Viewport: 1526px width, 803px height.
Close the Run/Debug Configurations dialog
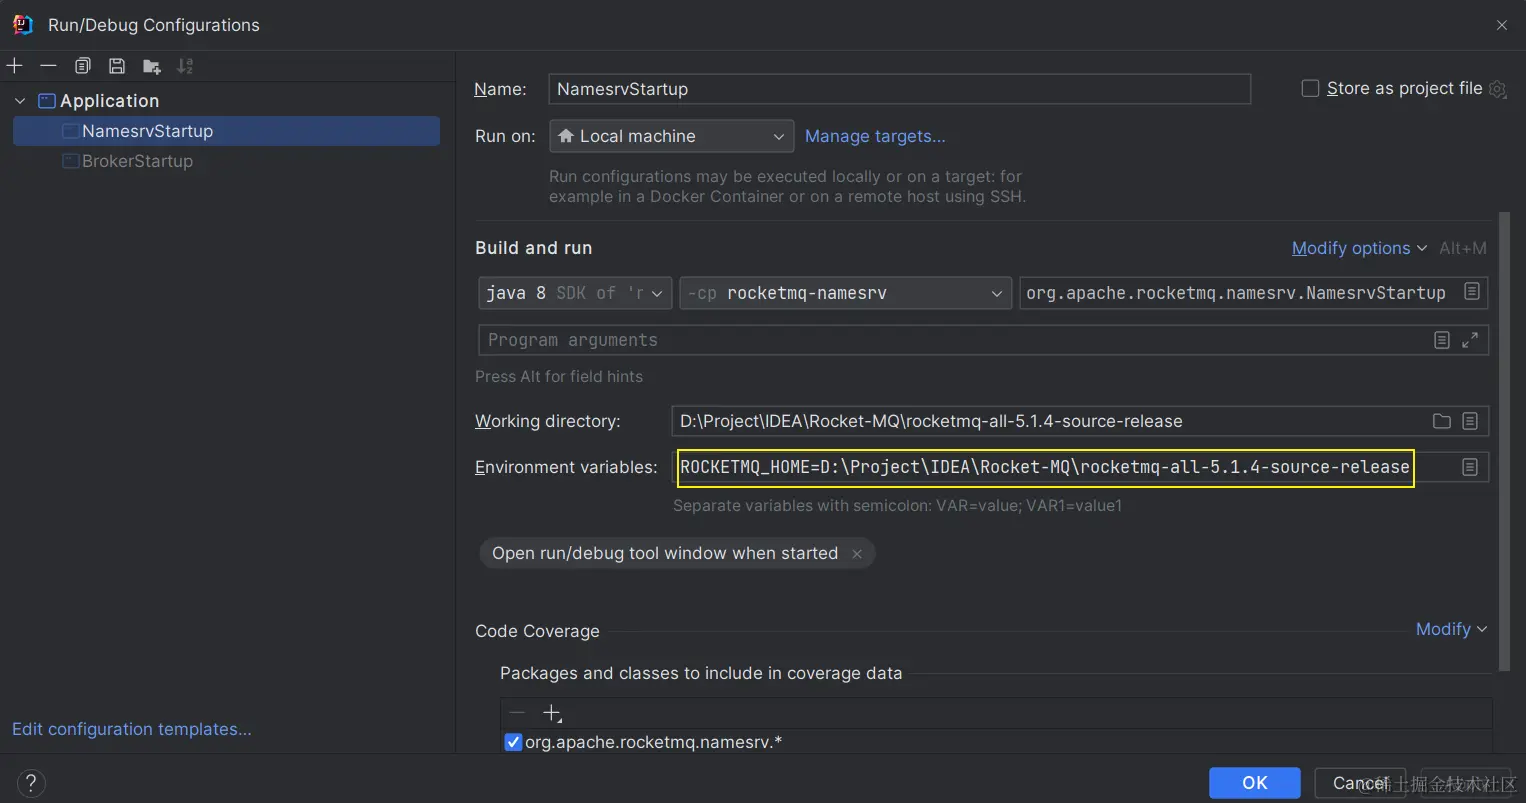[1501, 25]
